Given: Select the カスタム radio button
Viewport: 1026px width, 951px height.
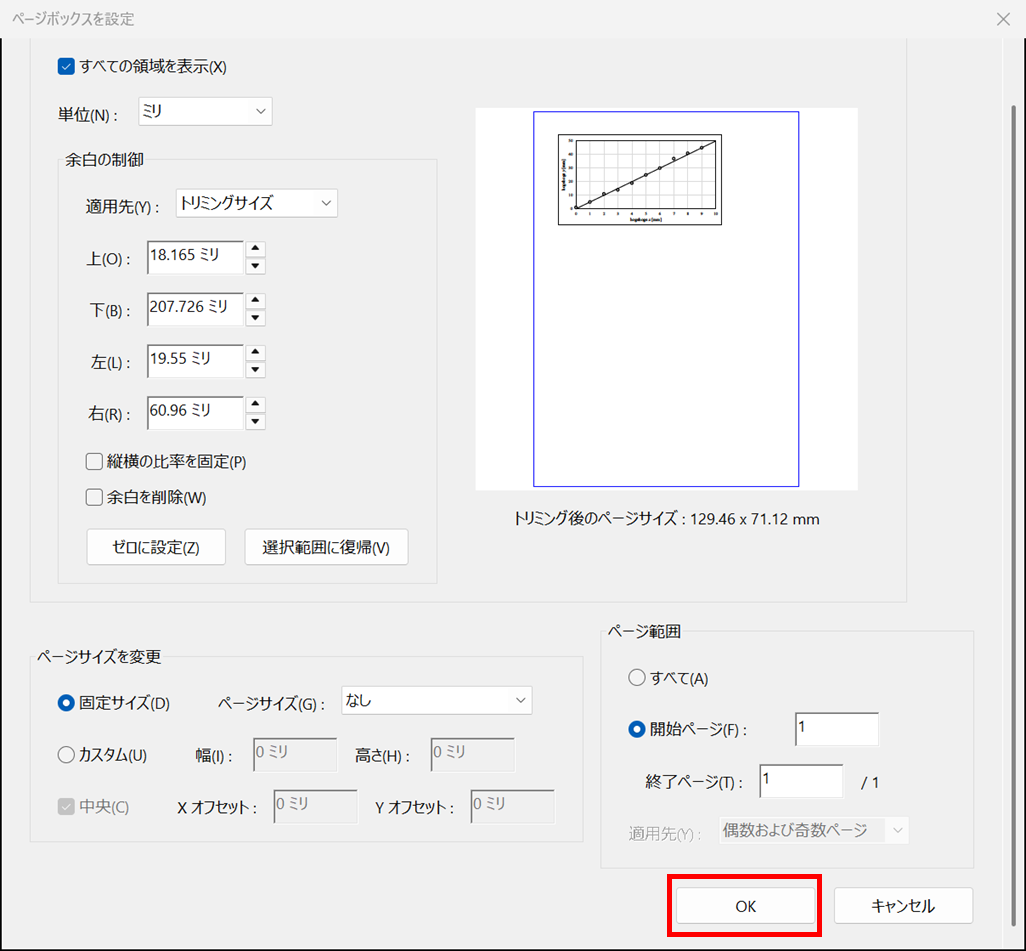Looking at the screenshot, I should (66, 755).
